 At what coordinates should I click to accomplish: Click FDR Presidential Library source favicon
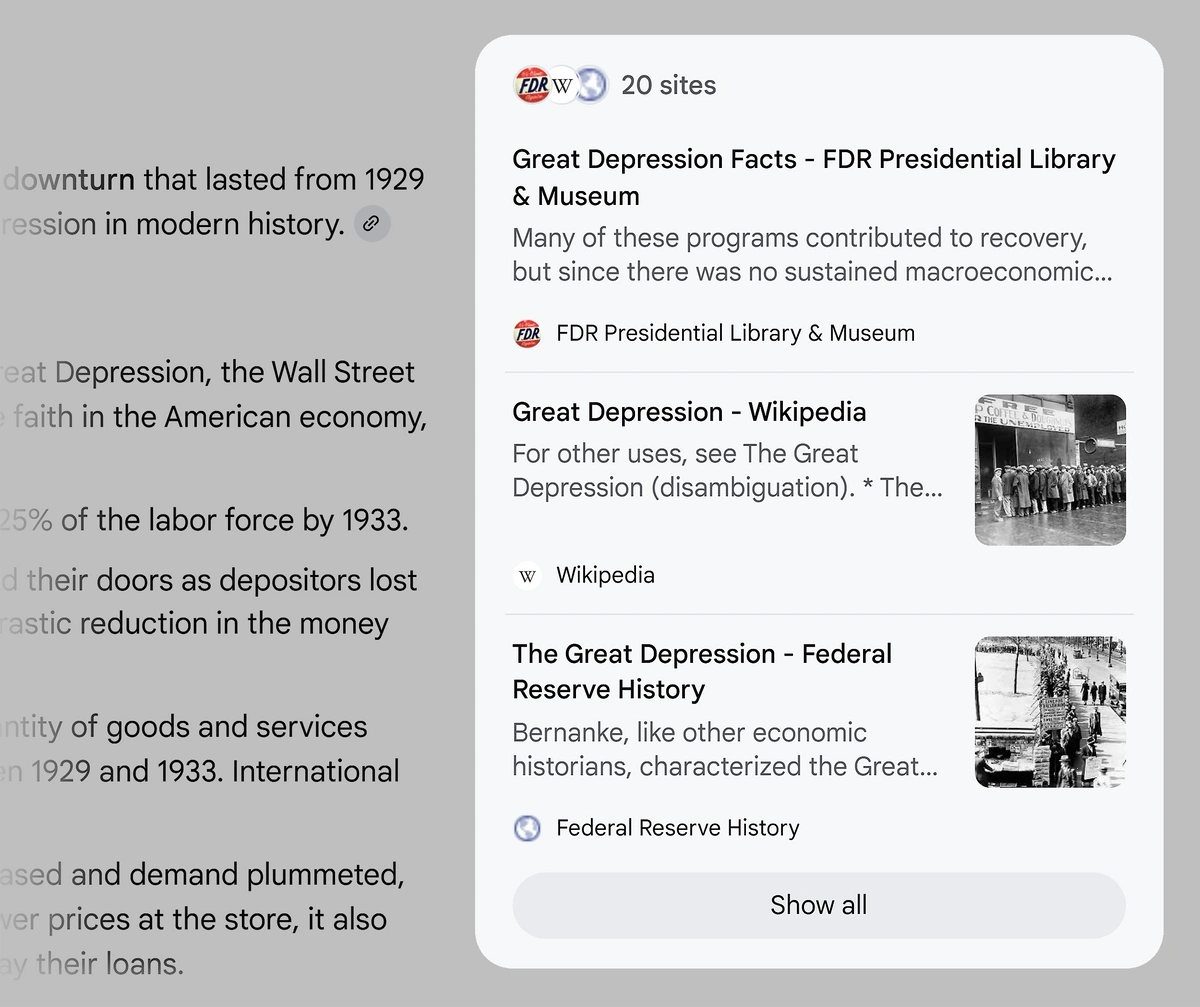point(527,333)
